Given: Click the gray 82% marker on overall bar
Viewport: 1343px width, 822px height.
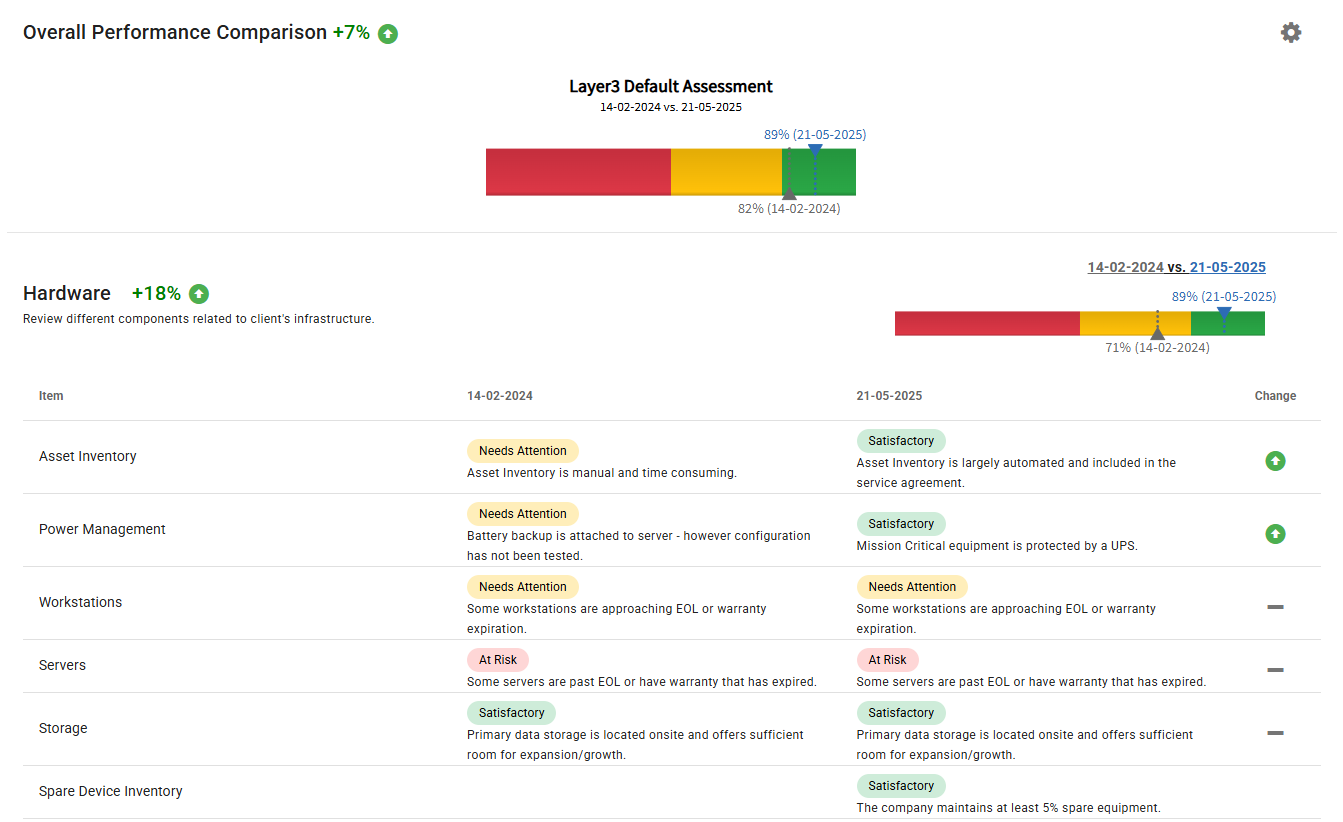Looking at the screenshot, I should [x=789, y=193].
